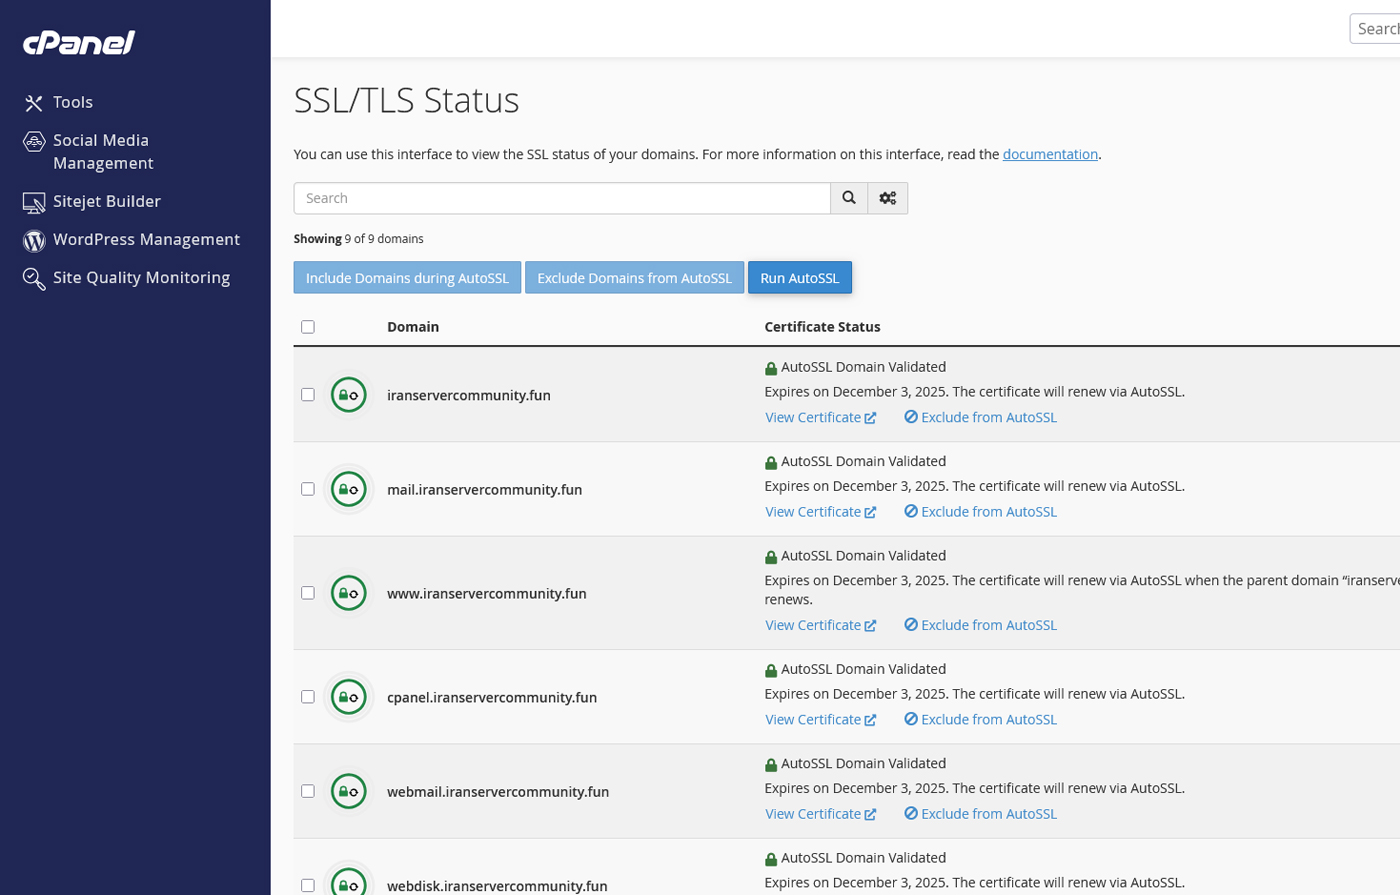Click Exclude Domains from AutoSSL button
1400x895 pixels.
(634, 278)
